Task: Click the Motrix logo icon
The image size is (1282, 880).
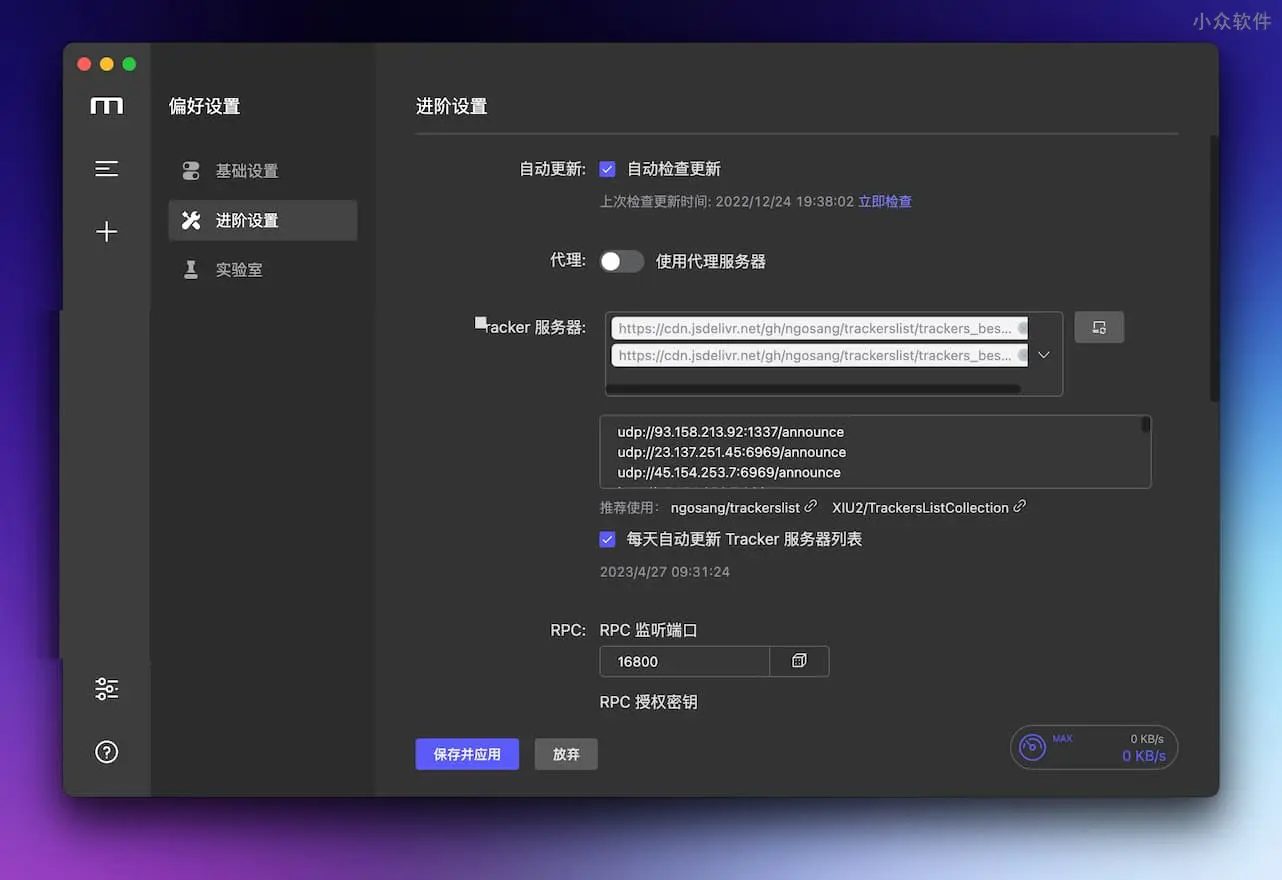Action: click(x=106, y=105)
